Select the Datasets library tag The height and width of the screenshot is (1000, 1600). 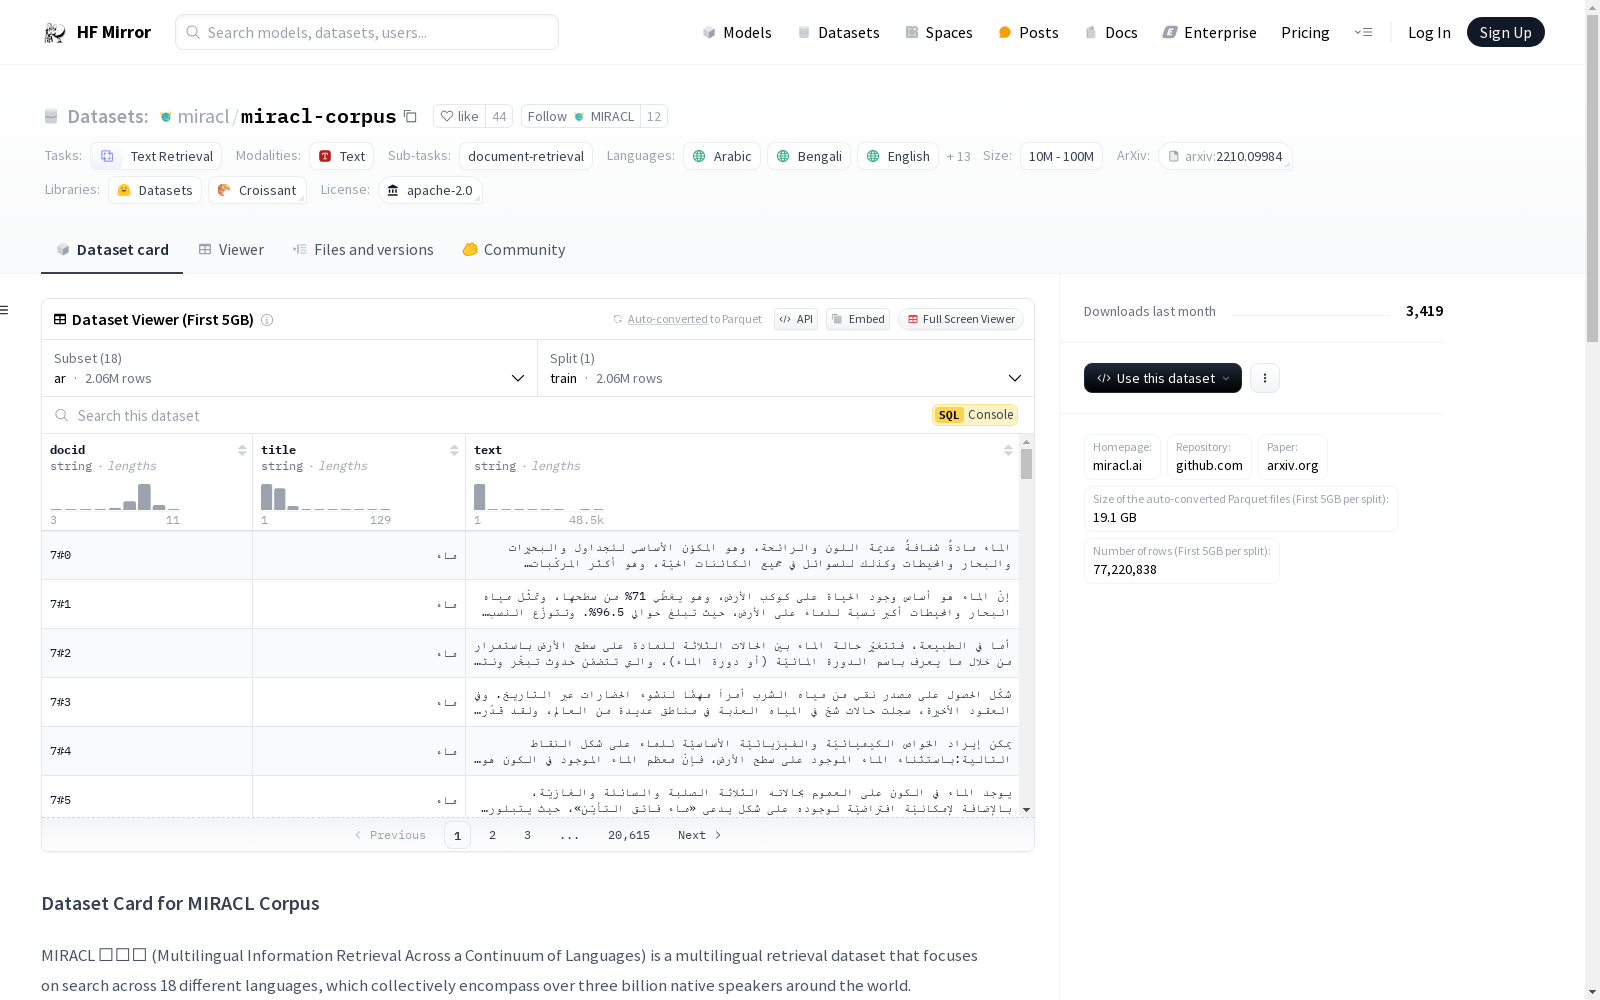[155, 190]
